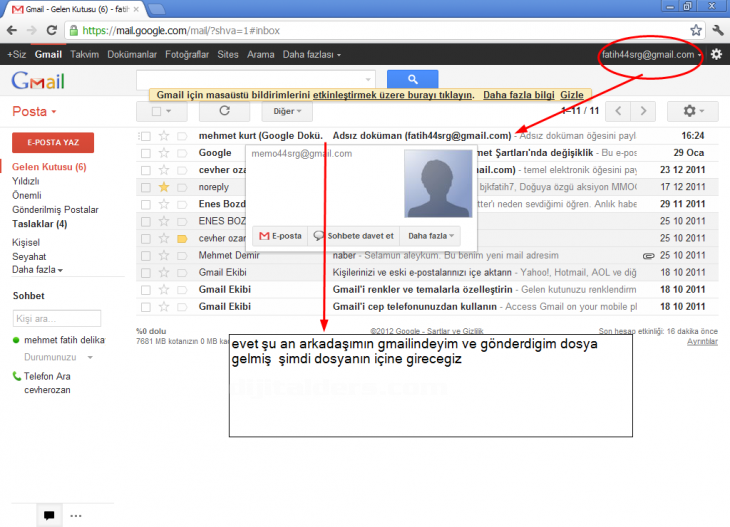Click Sohbete davet et button
The image size is (730, 527).
354,236
